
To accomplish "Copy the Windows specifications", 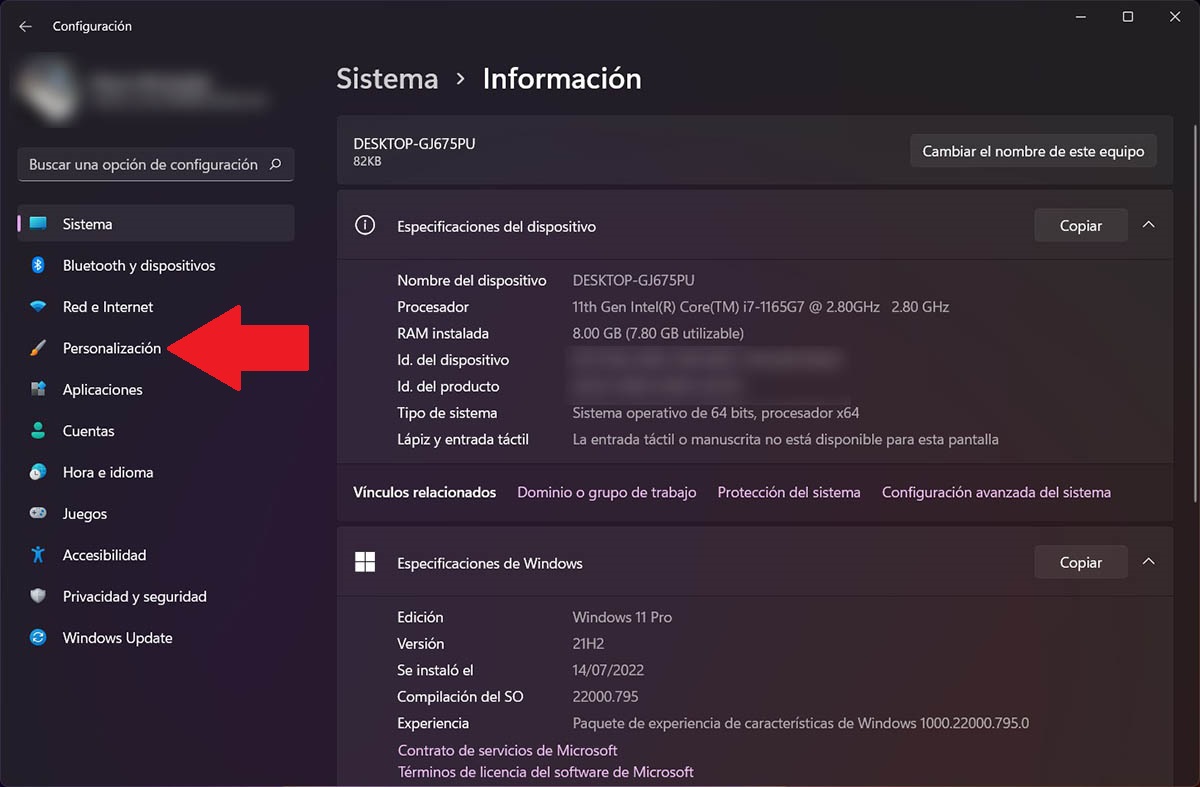I will (1081, 563).
